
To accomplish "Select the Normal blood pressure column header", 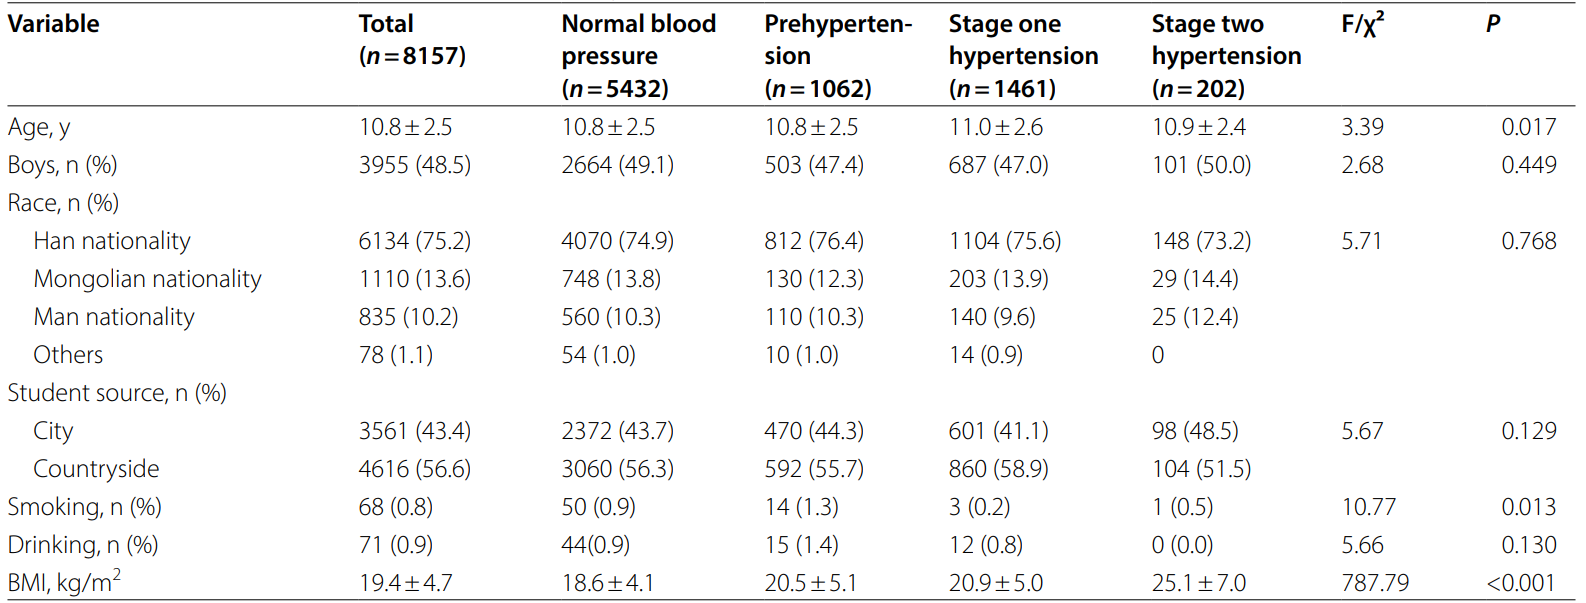I will pos(638,56).
